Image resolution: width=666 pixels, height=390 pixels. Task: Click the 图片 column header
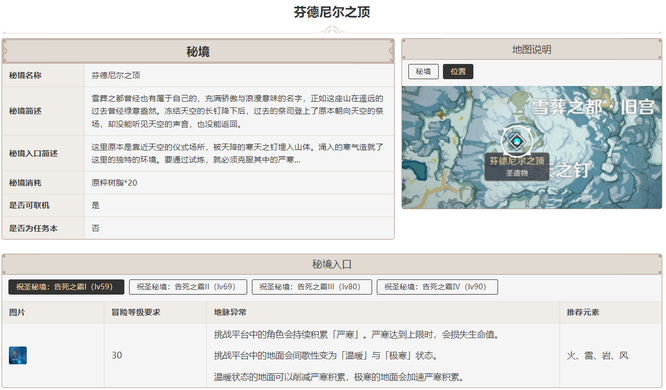(x=17, y=312)
